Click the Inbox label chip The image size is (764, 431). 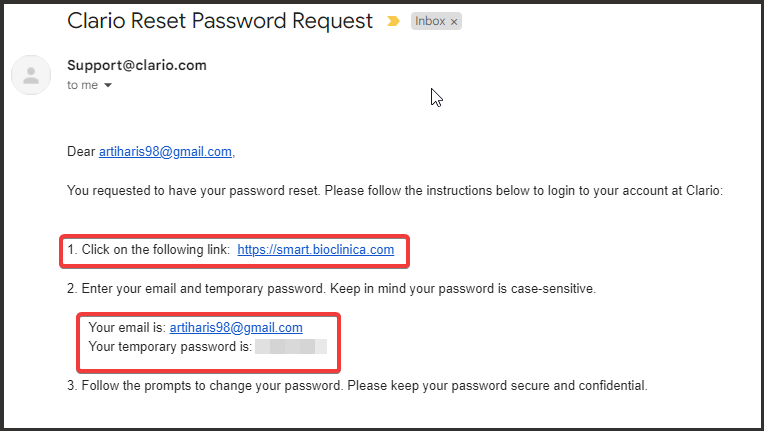[x=430, y=21]
